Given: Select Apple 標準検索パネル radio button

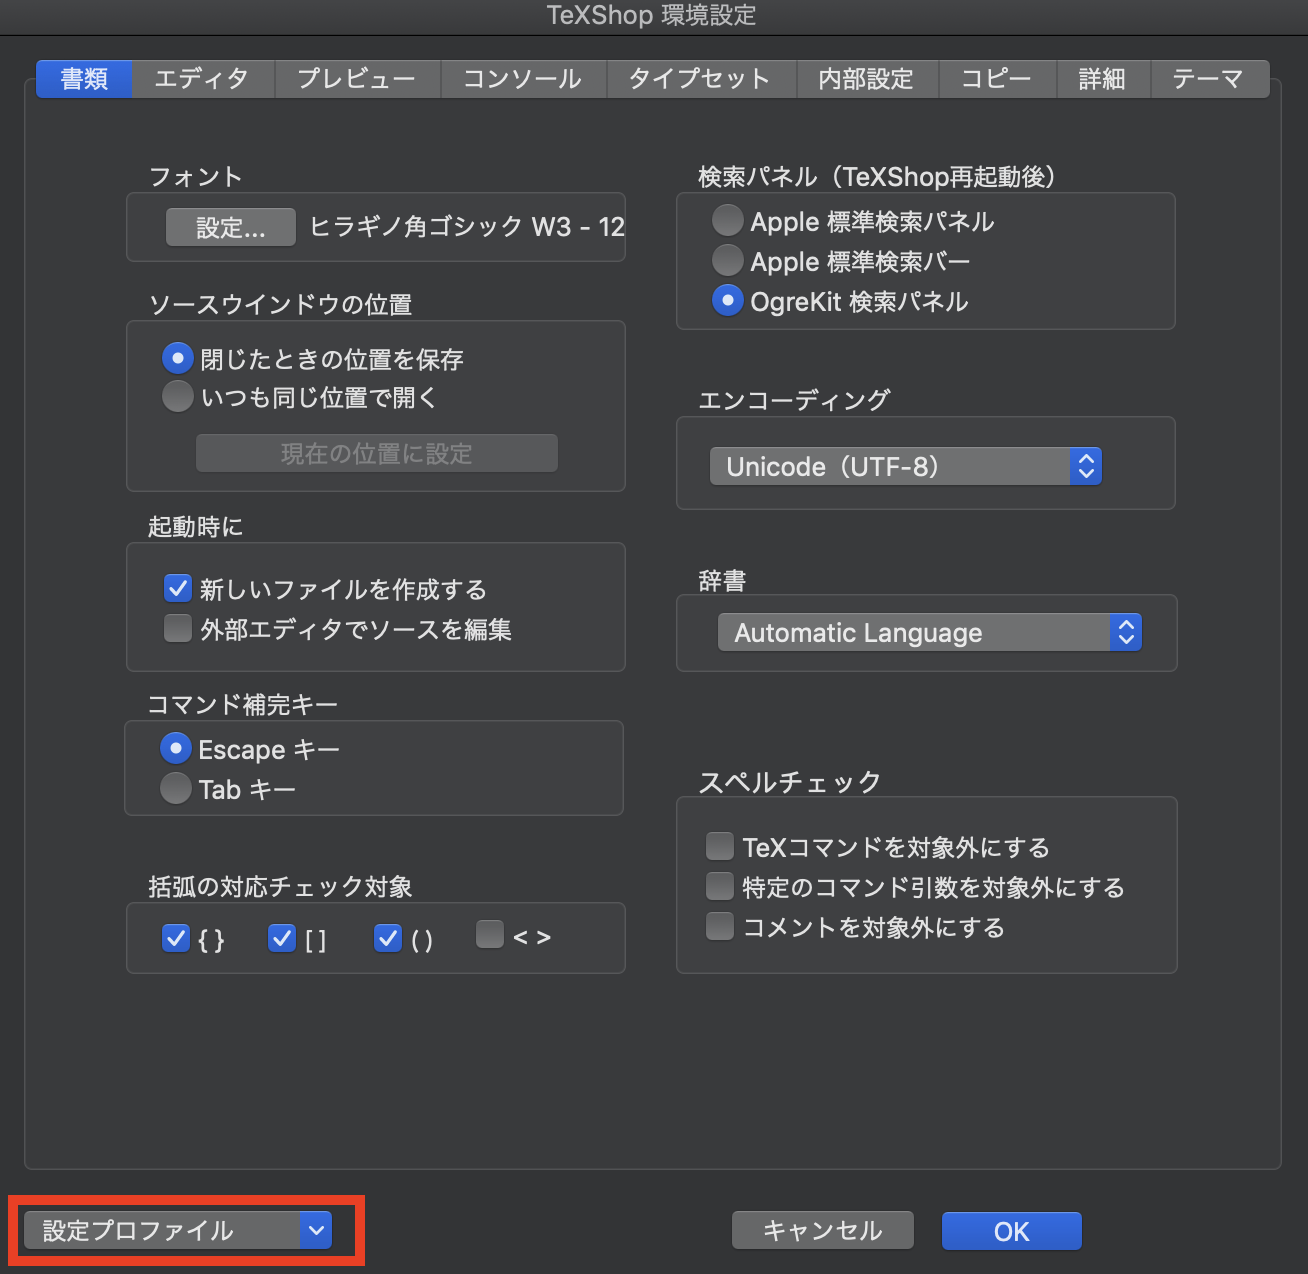Looking at the screenshot, I should click(727, 220).
